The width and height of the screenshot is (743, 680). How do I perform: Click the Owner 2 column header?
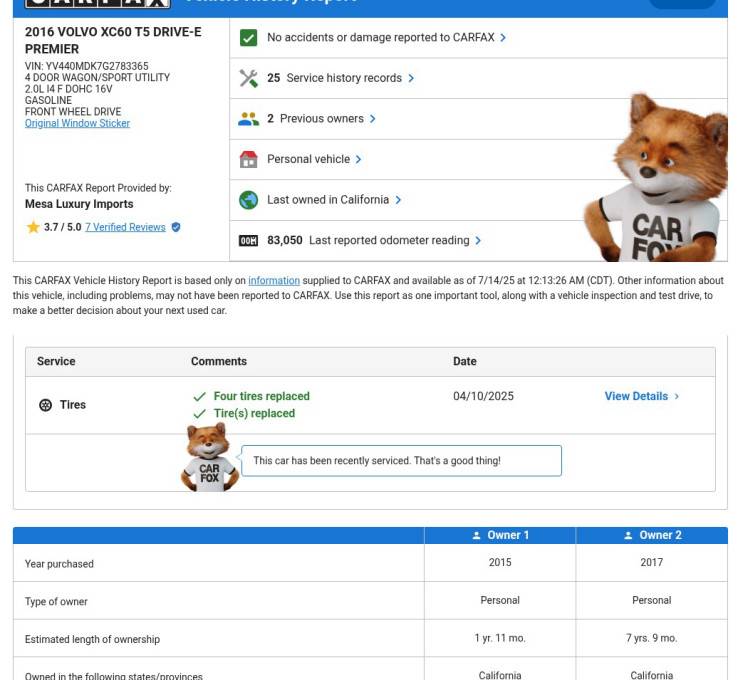(x=652, y=535)
